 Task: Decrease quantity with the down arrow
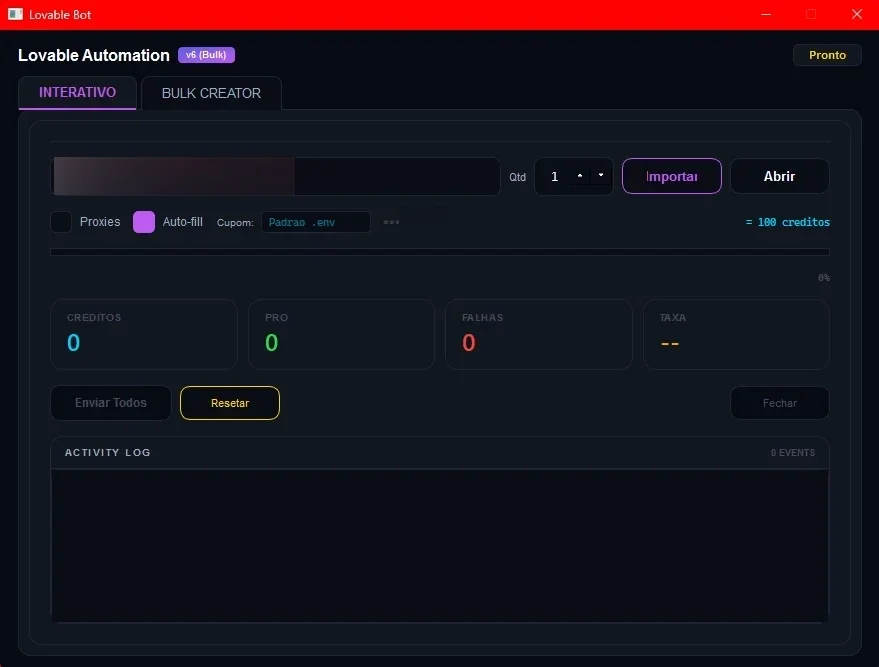(601, 175)
